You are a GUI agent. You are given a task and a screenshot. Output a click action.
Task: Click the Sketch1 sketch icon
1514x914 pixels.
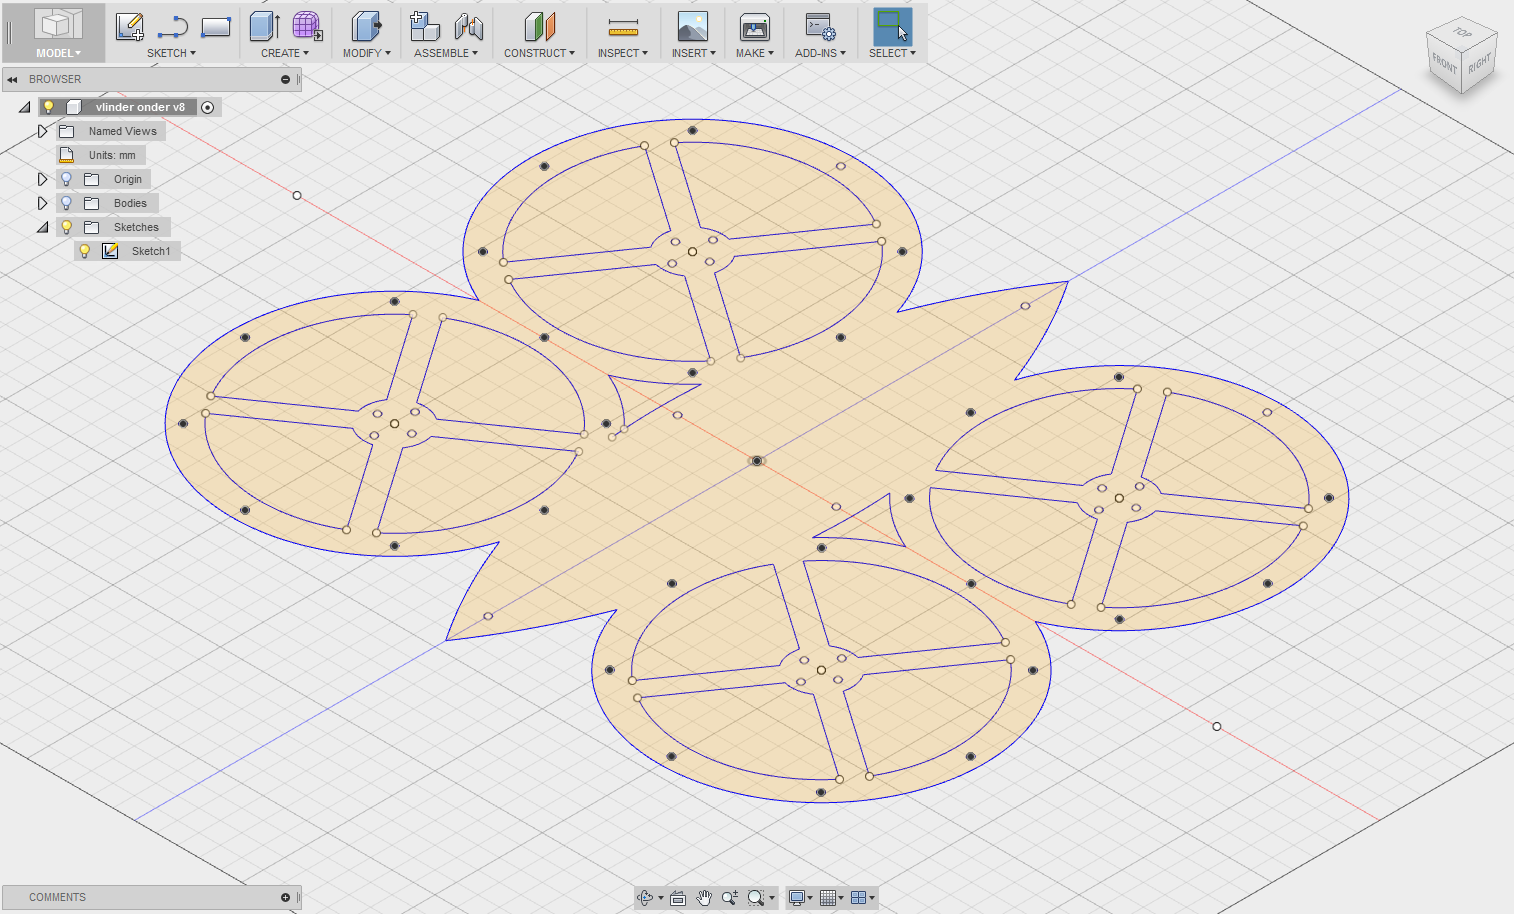click(111, 251)
